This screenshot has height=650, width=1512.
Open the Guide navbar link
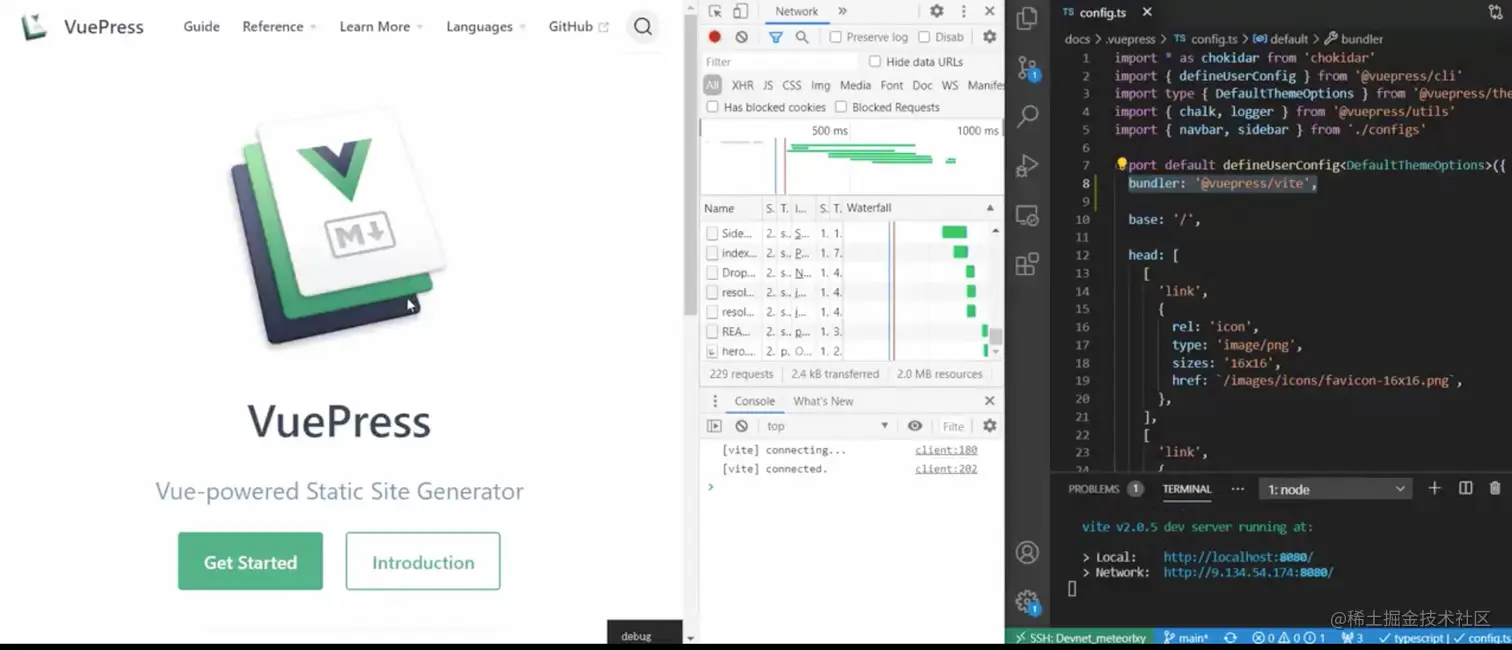201,27
